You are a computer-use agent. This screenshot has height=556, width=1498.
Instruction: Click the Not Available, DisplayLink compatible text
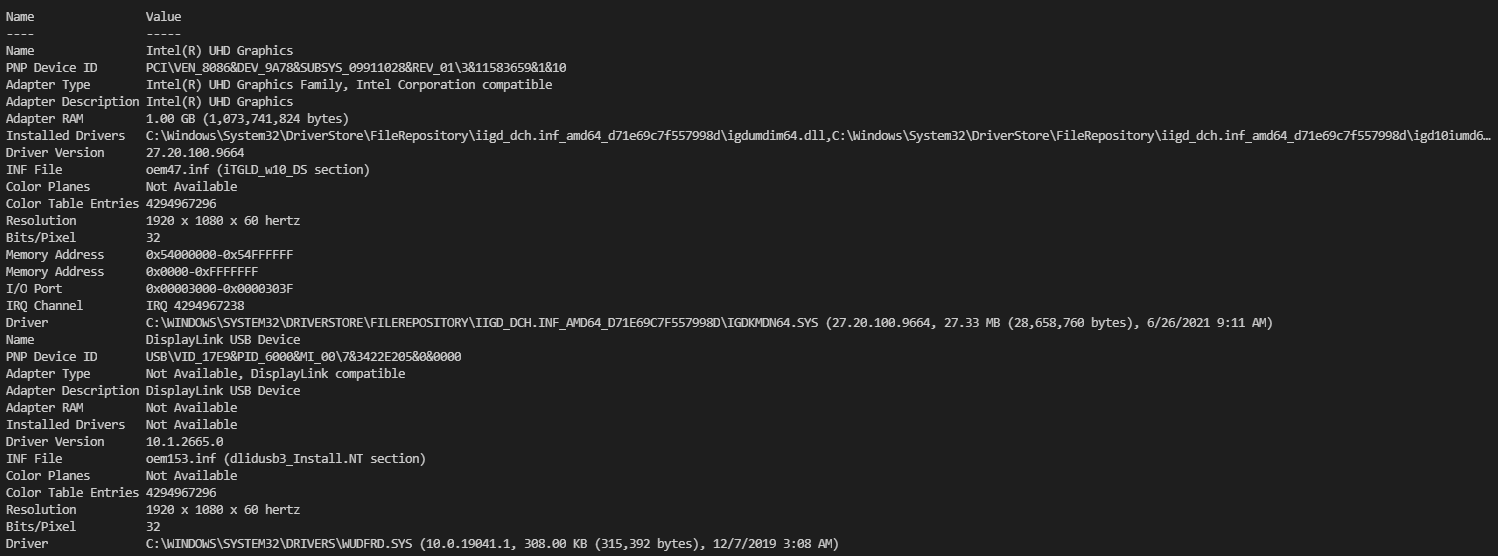275,373
